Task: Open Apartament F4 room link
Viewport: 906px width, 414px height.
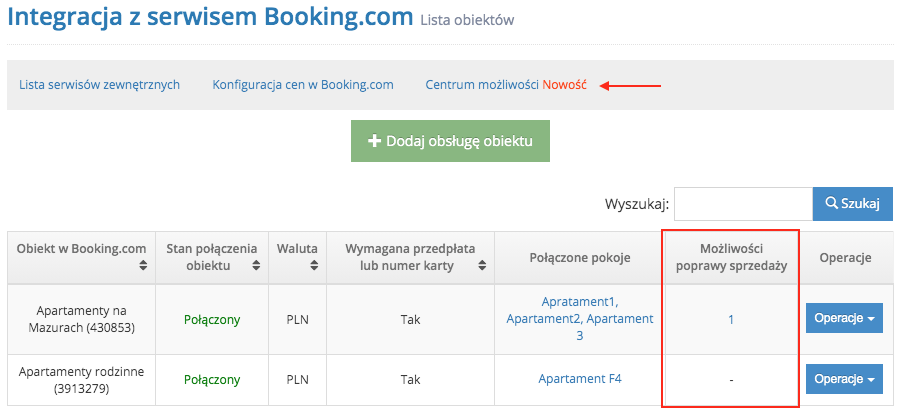Action: (x=580, y=379)
